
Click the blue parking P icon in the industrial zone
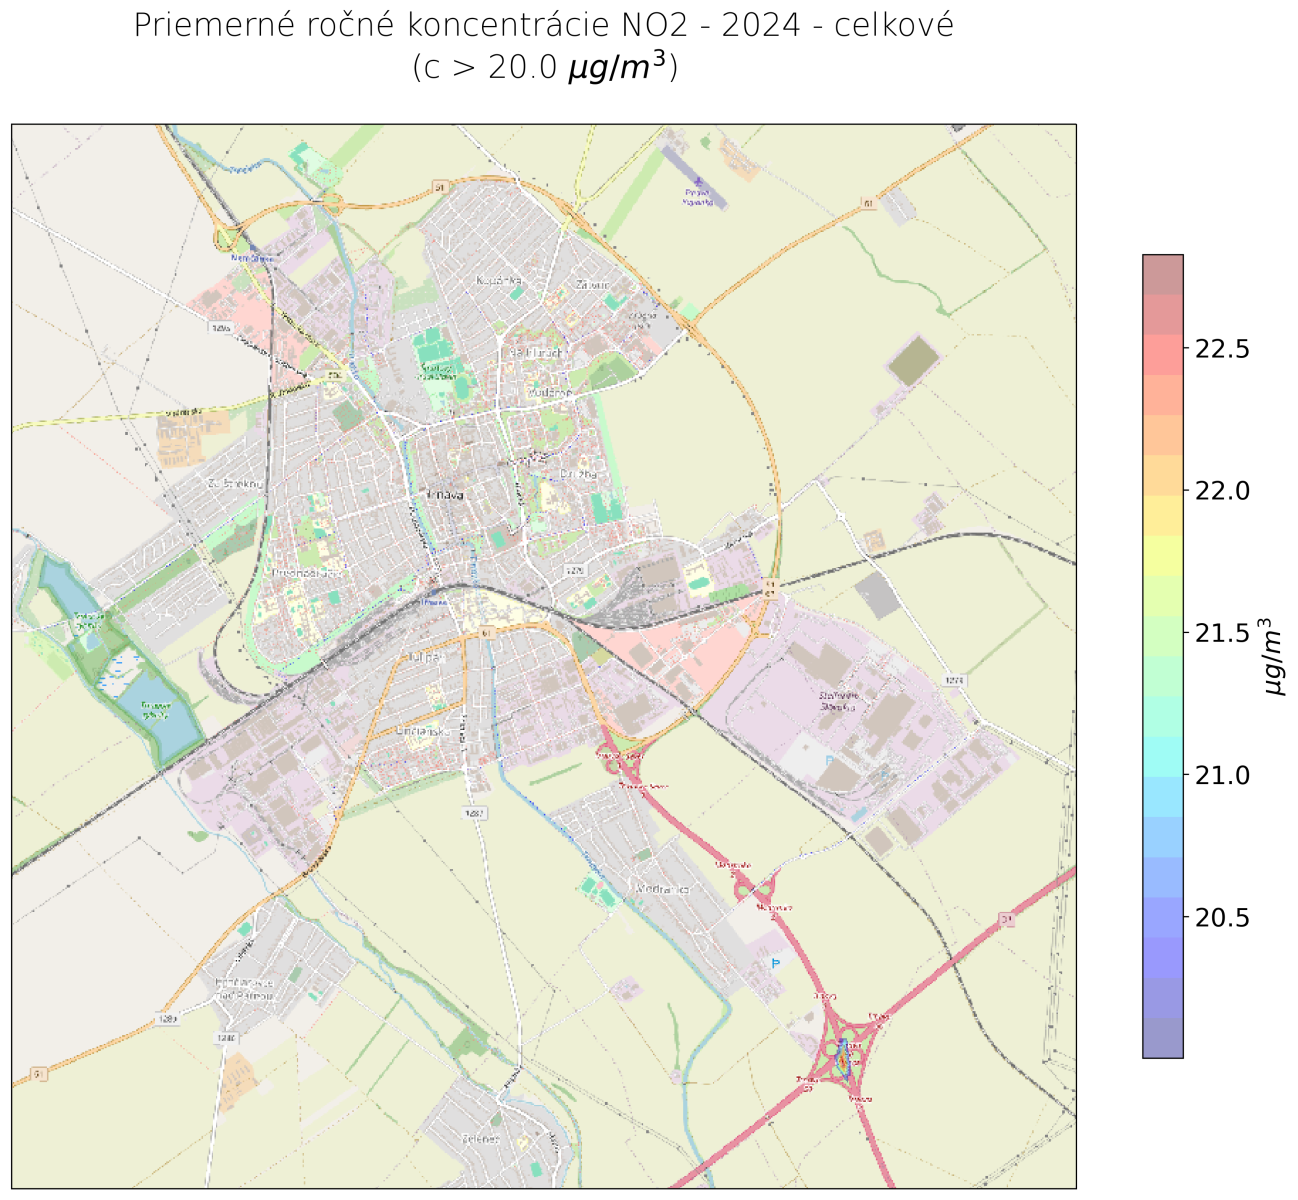click(x=828, y=761)
